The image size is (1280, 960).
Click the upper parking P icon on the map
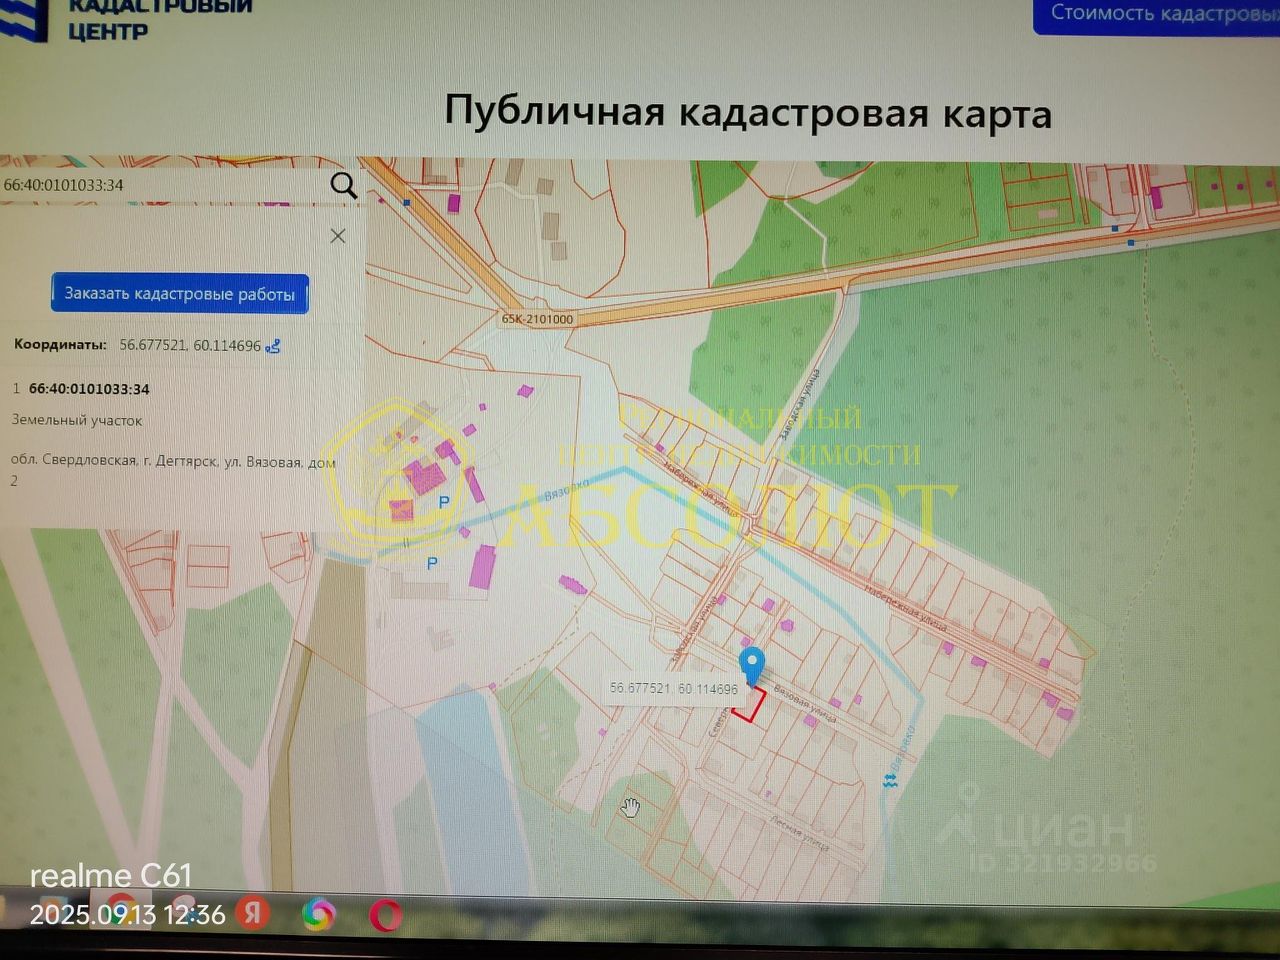[x=444, y=502]
